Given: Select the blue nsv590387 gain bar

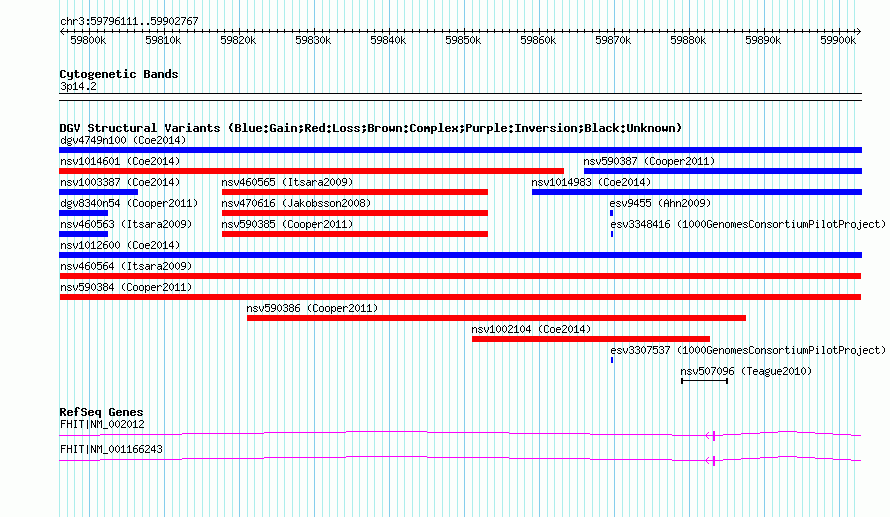Looking at the screenshot, I should pyautogui.click(x=723, y=171).
